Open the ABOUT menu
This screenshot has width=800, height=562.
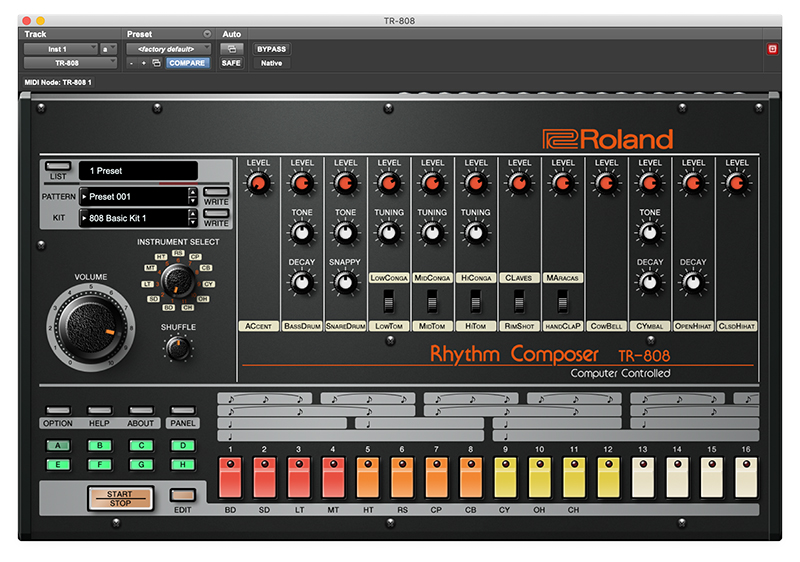click(x=141, y=410)
